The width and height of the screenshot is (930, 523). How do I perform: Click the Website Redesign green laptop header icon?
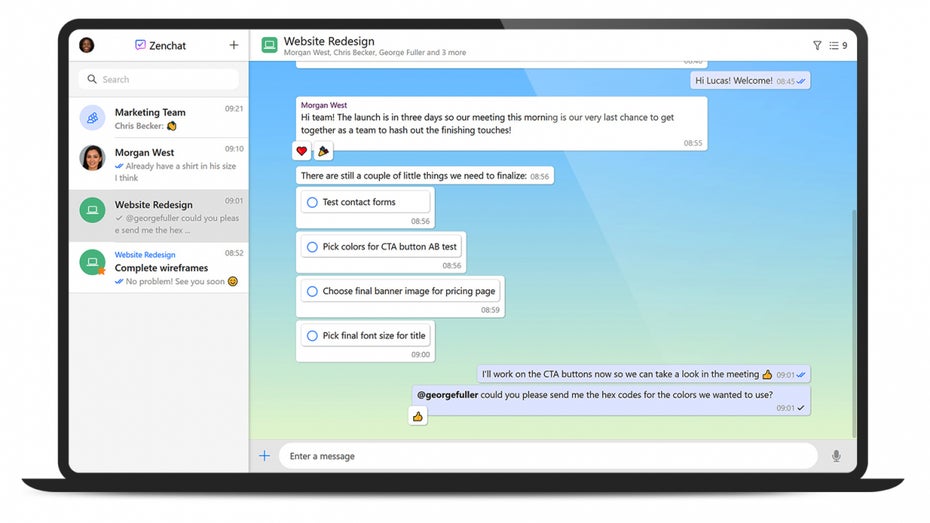(x=269, y=45)
